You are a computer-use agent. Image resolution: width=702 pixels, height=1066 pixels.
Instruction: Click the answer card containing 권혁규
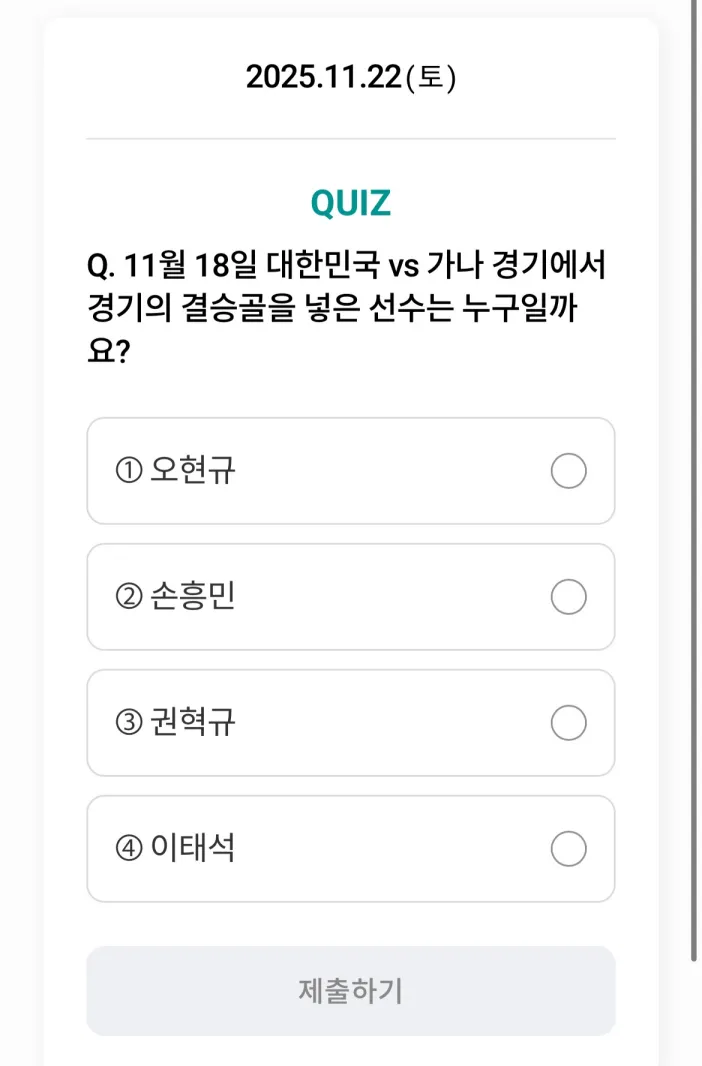click(350, 722)
